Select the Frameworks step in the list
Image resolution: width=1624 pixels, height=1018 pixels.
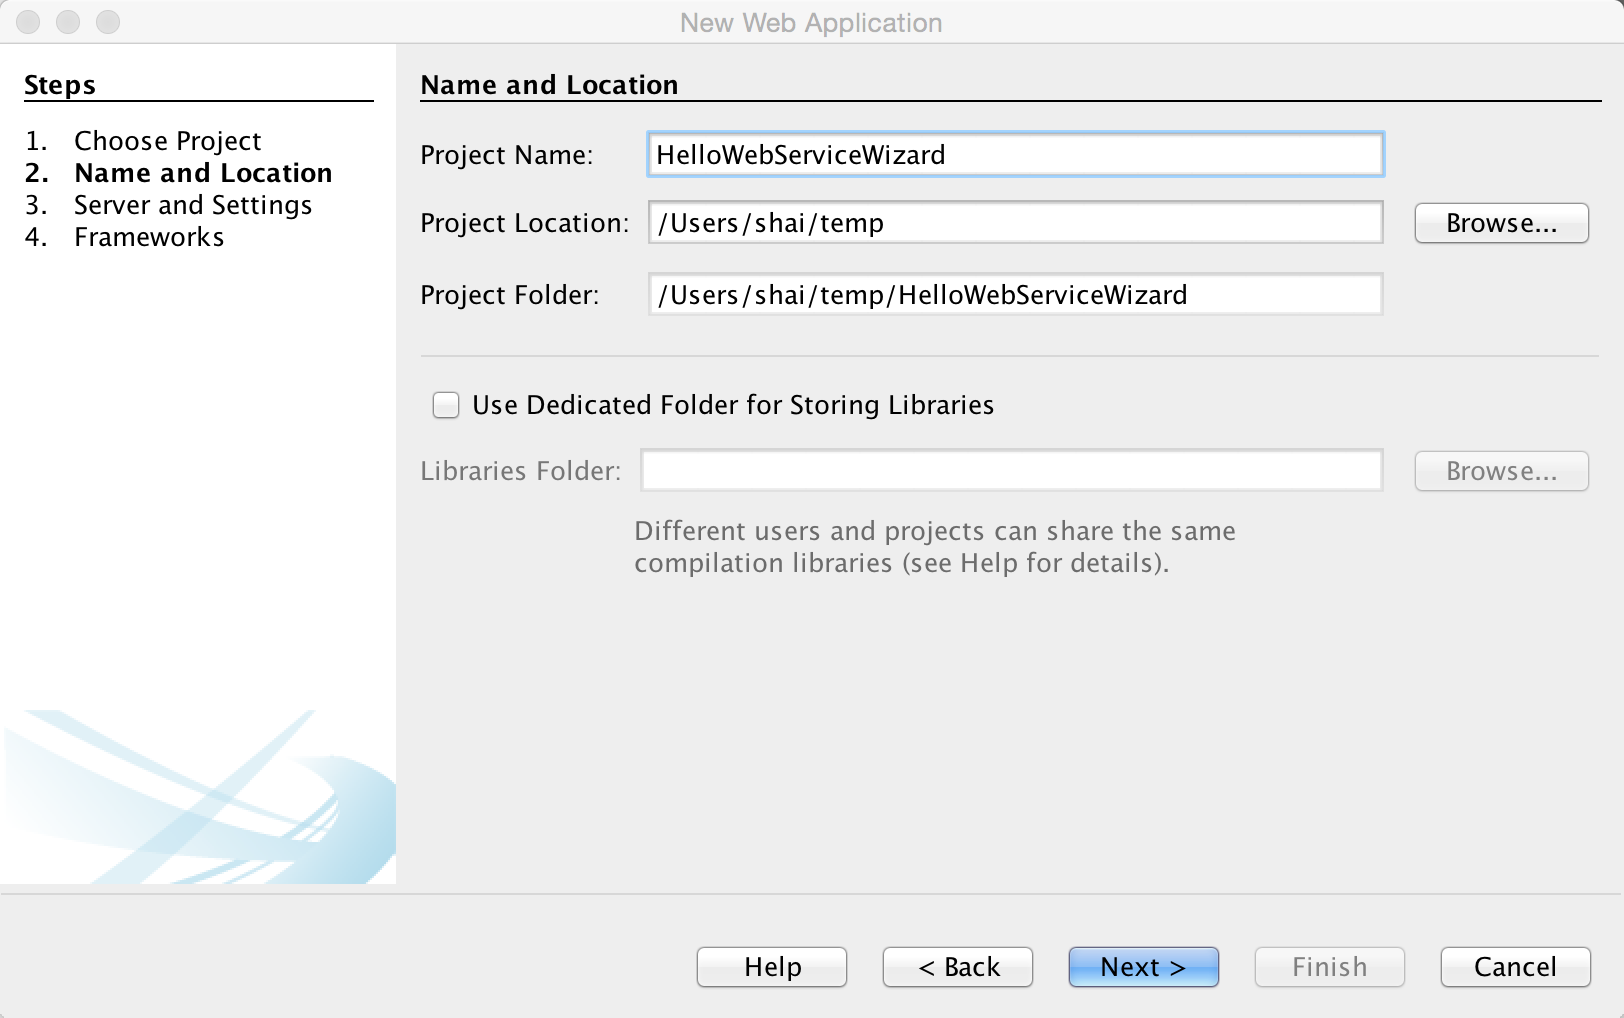click(x=149, y=237)
